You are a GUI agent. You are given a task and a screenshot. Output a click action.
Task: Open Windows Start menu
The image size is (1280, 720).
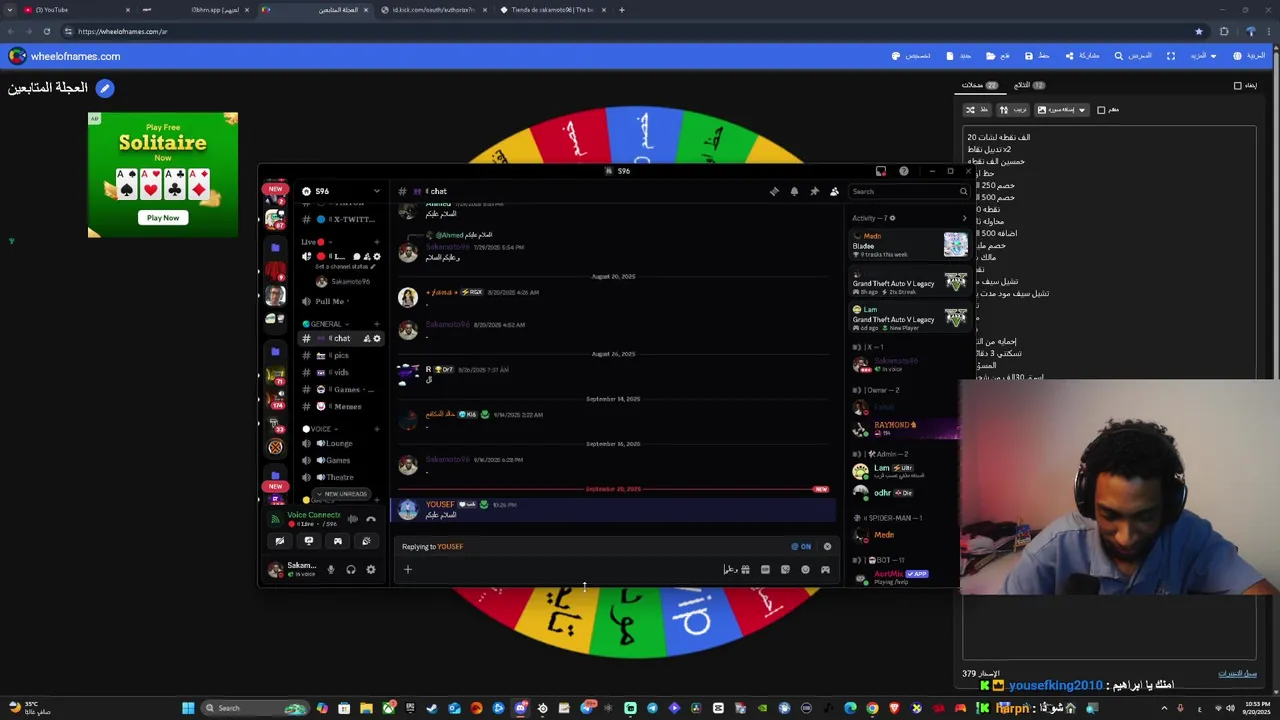click(x=187, y=708)
